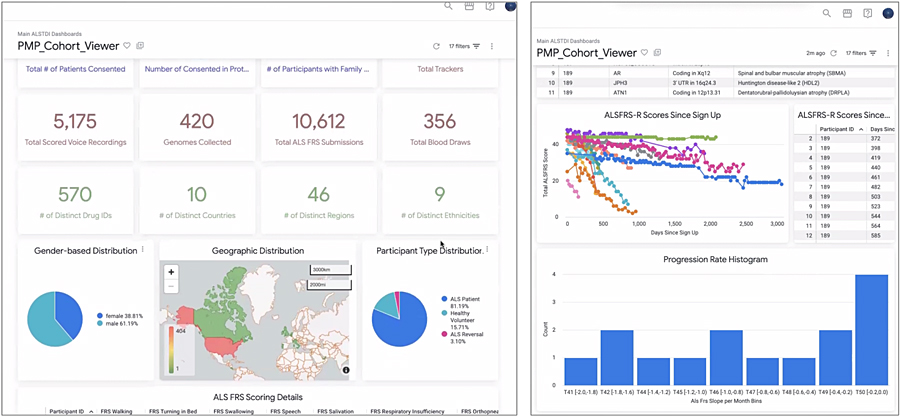The width and height of the screenshot is (900, 416).
Task: Favorite PMP_Cohort_Viewer with heart in left window
Action: (127, 46)
